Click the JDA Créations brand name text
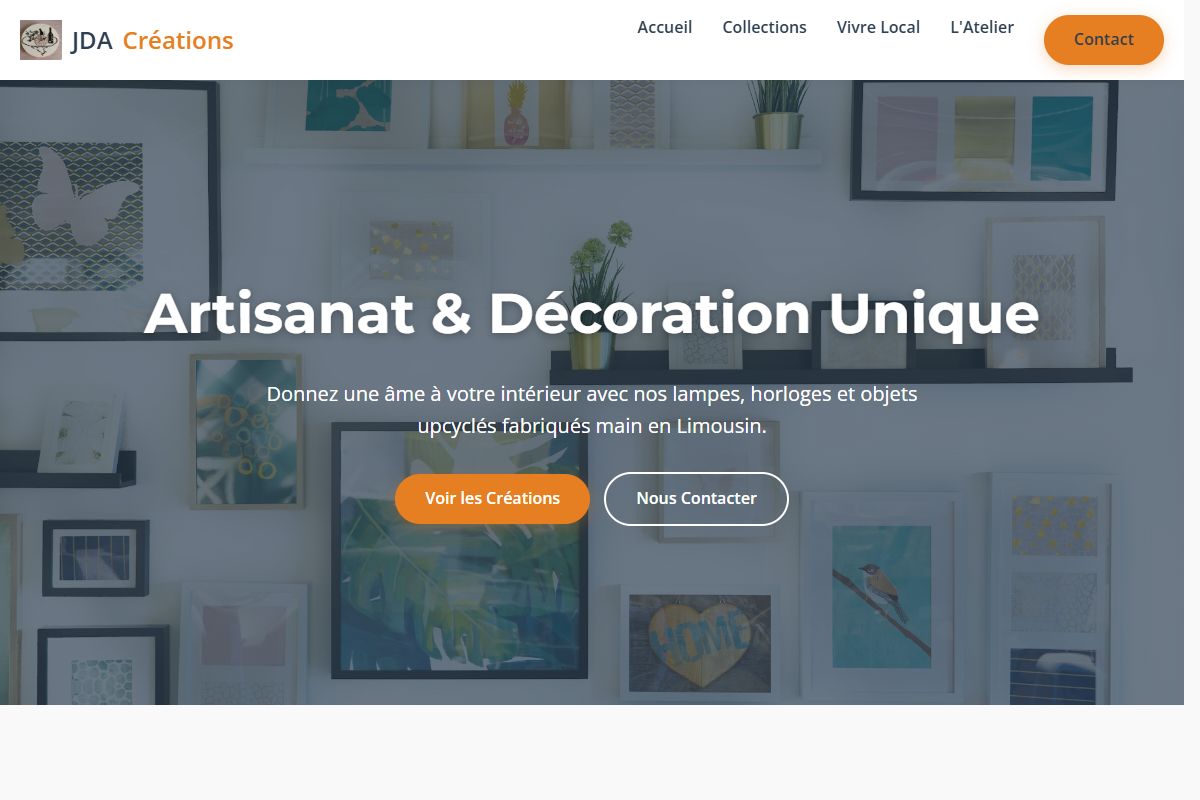The image size is (1200, 800). [152, 40]
